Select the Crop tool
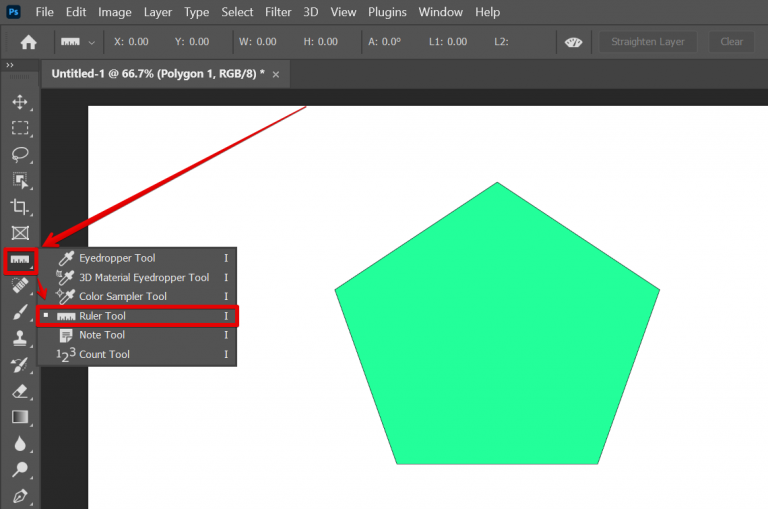 pyautogui.click(x=19, y=206)
